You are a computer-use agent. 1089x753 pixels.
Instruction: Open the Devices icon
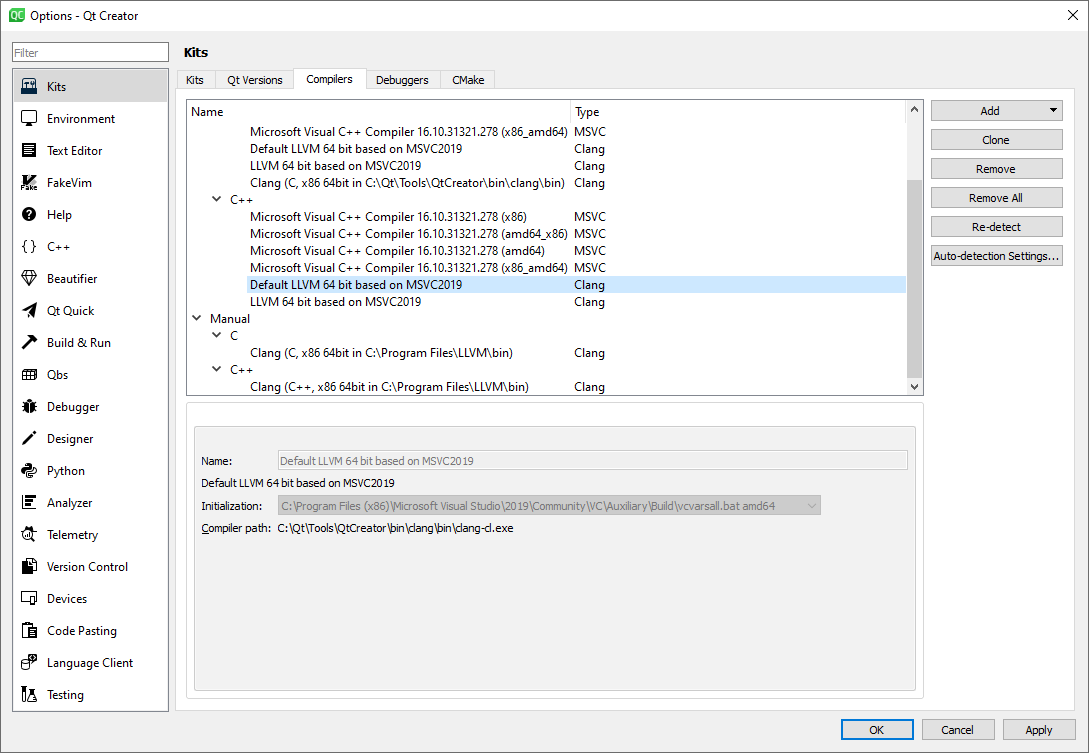point(29,598)
